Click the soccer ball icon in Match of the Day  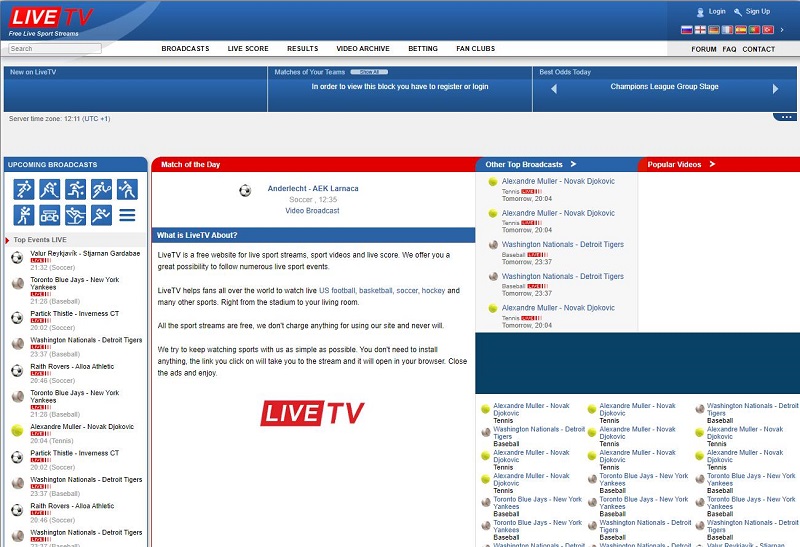pos(245,191)
